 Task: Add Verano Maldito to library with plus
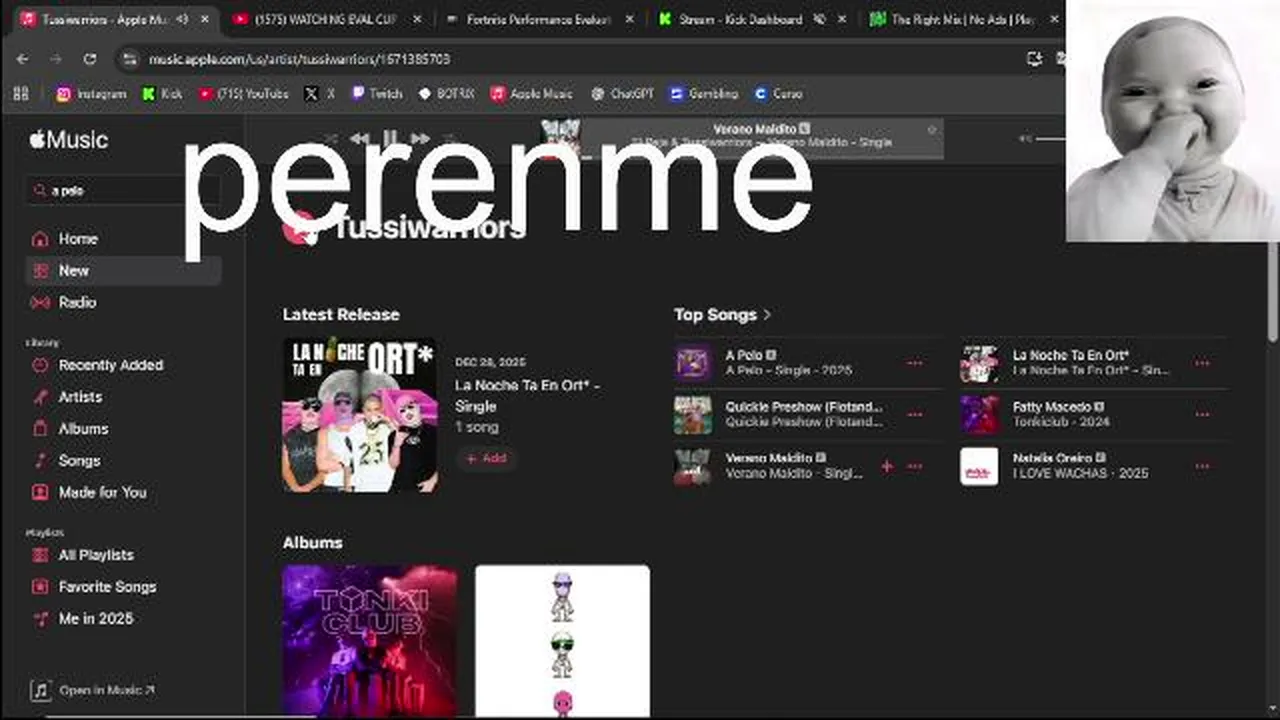click(887, 466)
